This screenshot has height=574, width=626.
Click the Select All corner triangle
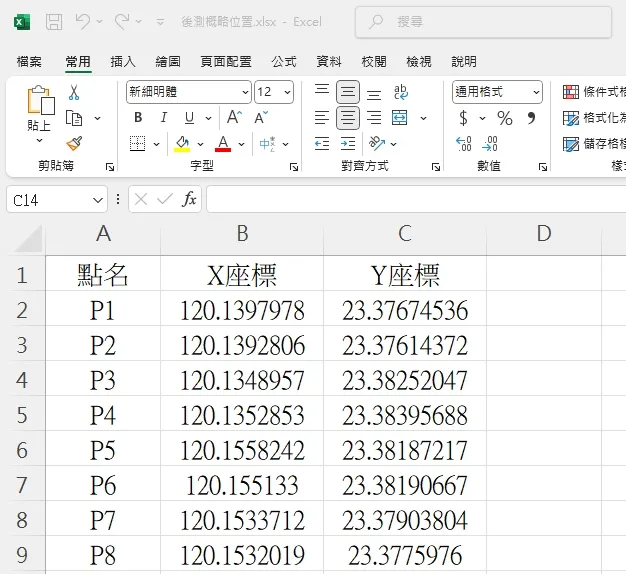click(x=28, y=239)
